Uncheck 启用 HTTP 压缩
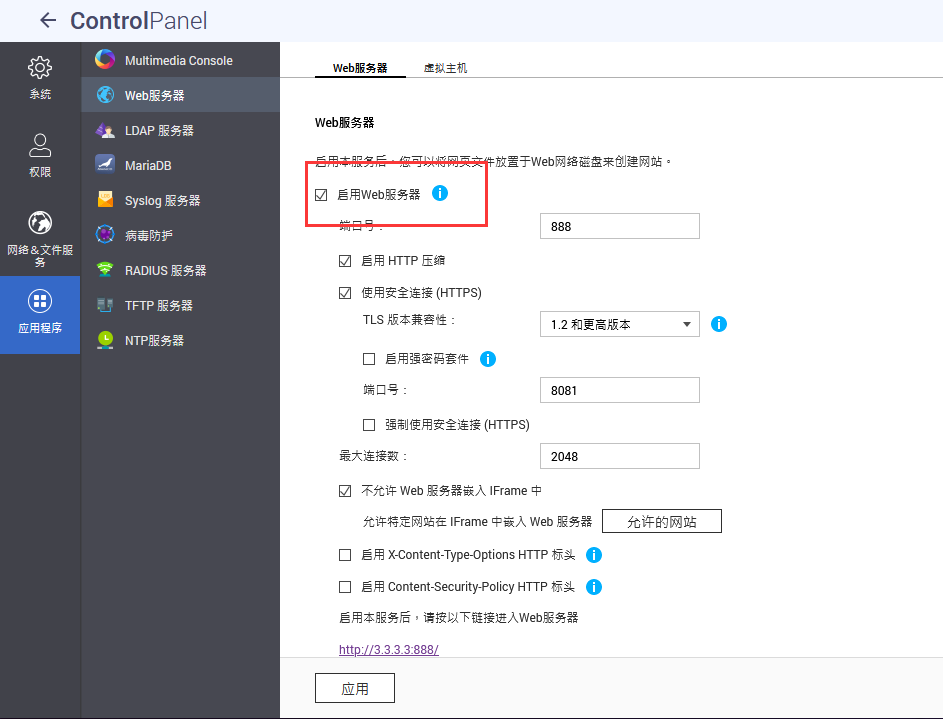Screen dimensions: 943x719 tap(346, 260)
